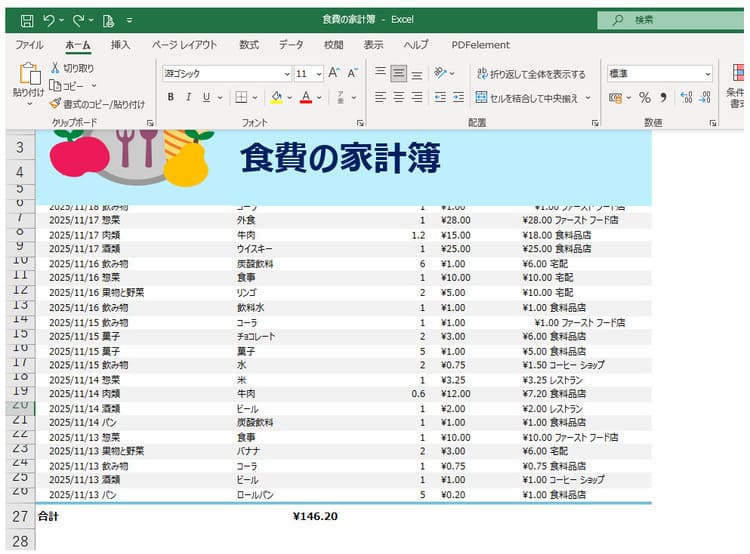
Task: Open the 表示 tab
Action: 373,45
